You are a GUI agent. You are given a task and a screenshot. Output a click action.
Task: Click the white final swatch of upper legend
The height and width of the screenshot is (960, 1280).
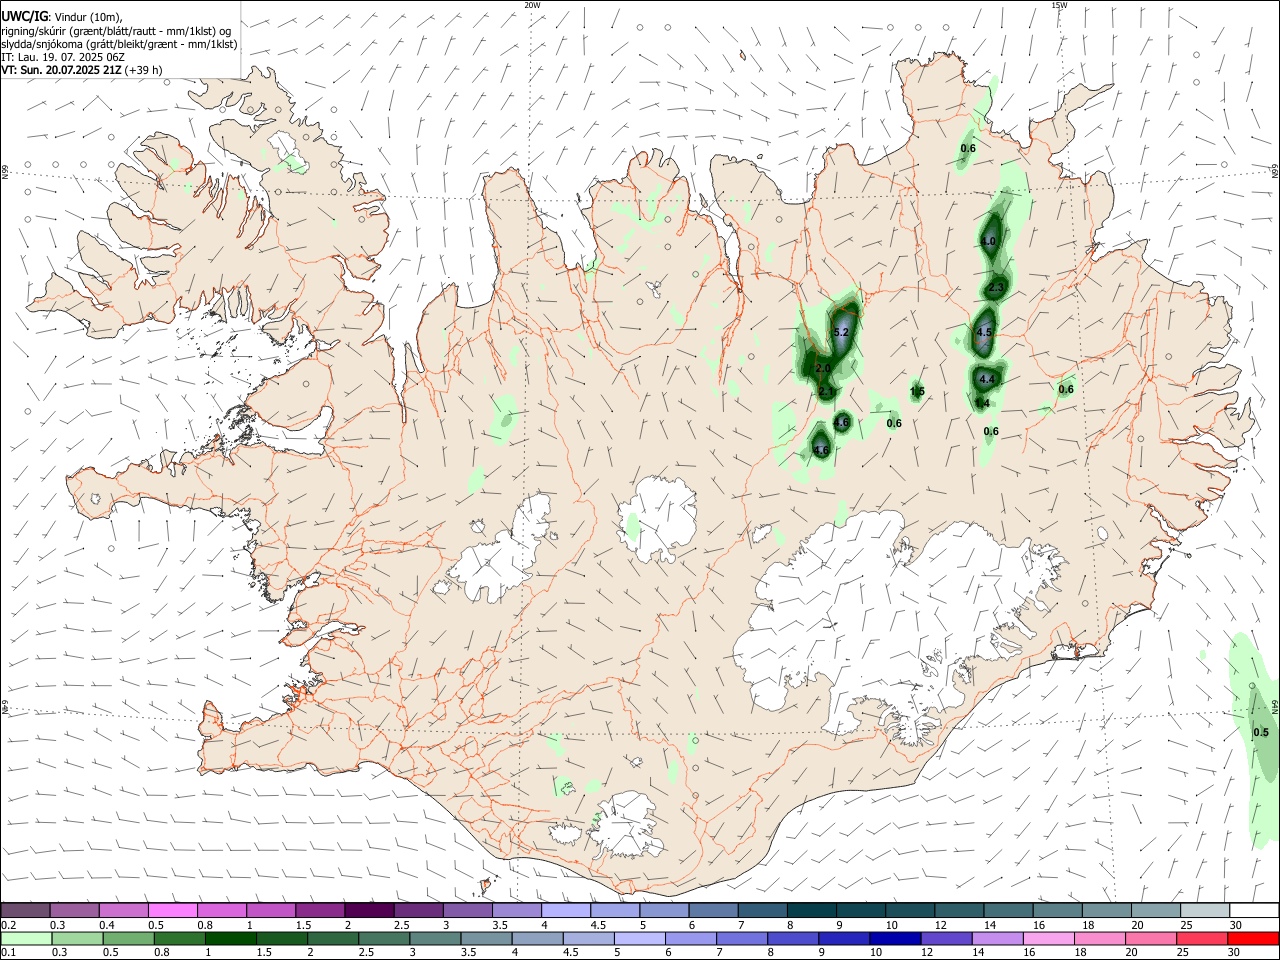pyautogui.click(x=1252, y=910)
